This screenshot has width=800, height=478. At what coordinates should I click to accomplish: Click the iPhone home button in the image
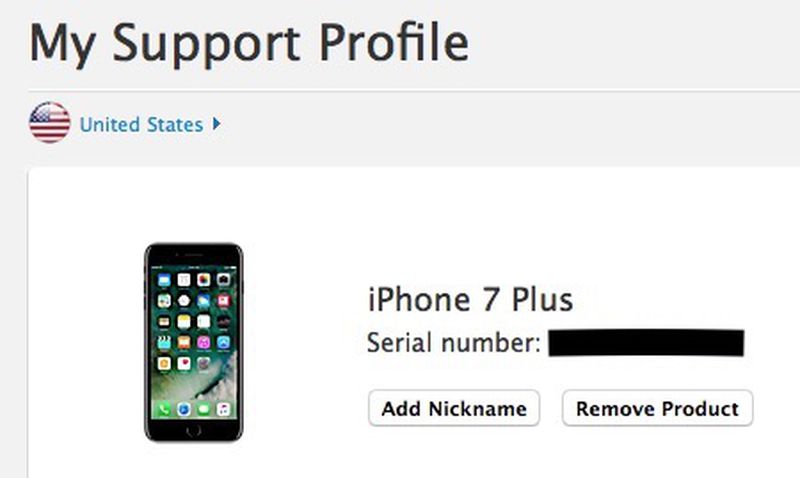tap(193, 430)
